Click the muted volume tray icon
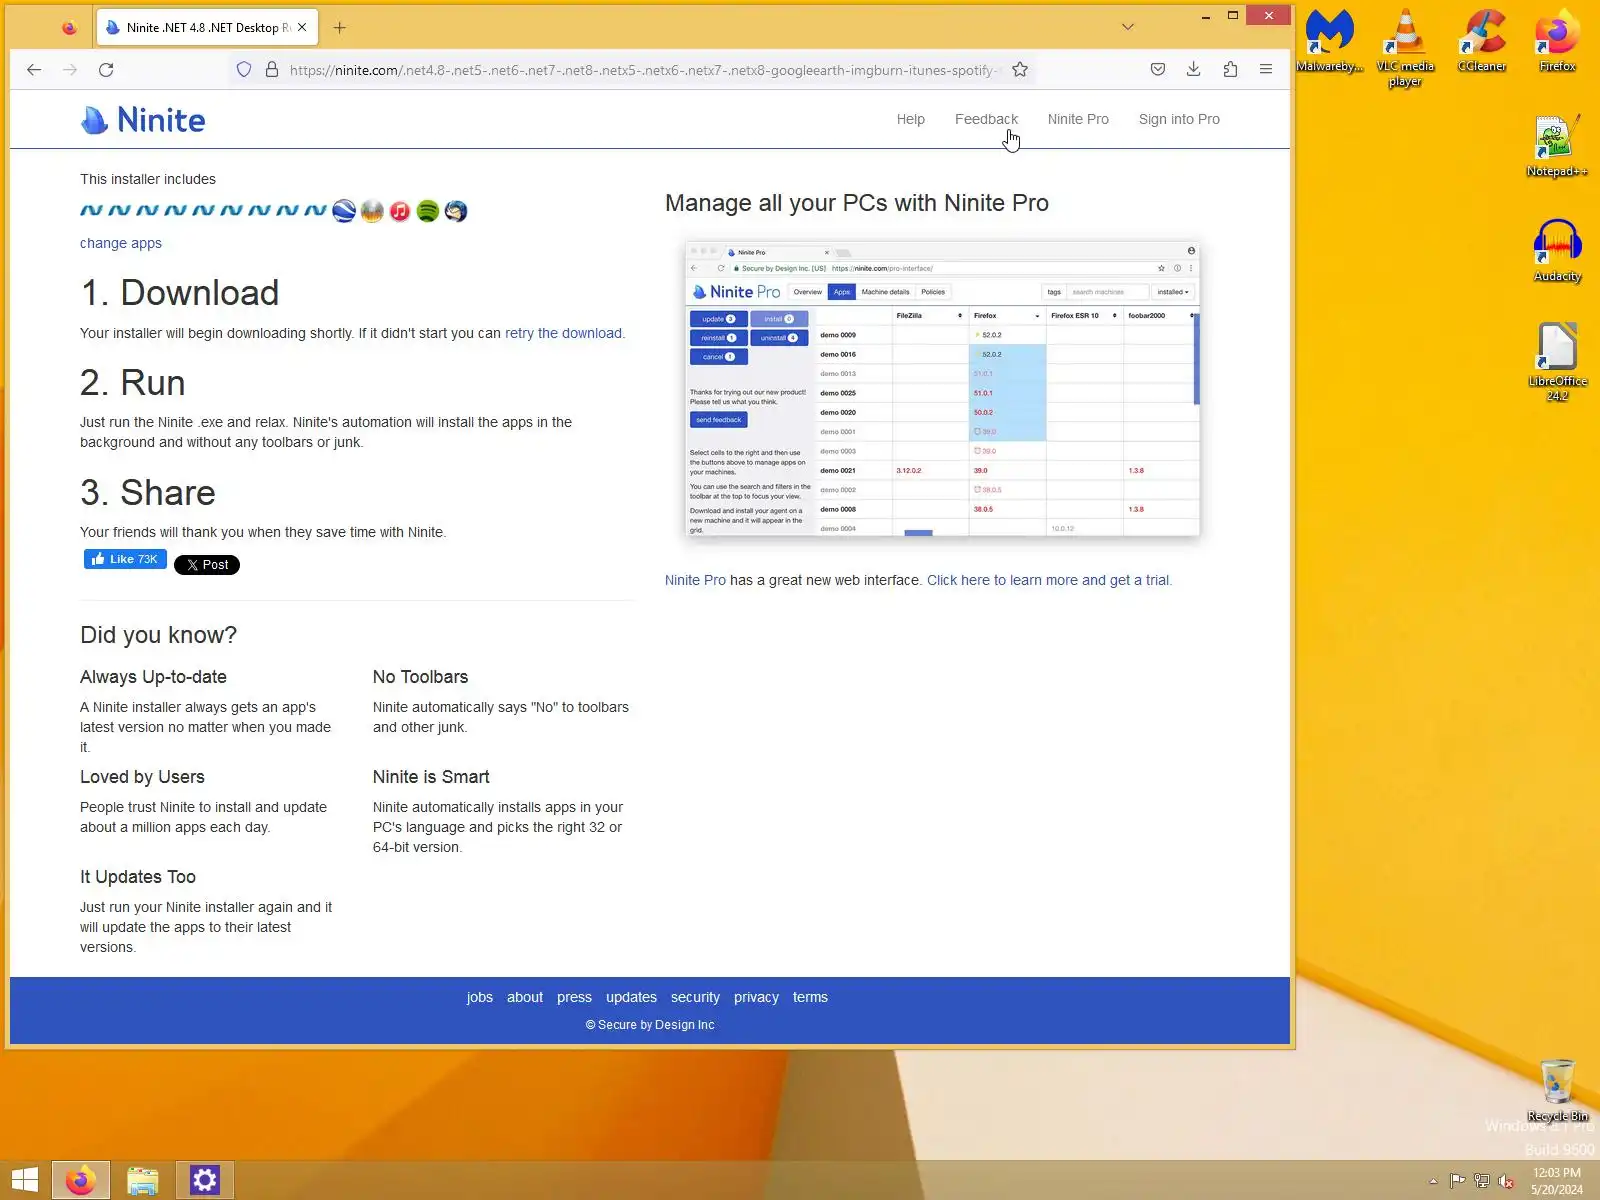This screenshot has width=1600, height=1200. click(1505, 1181)
